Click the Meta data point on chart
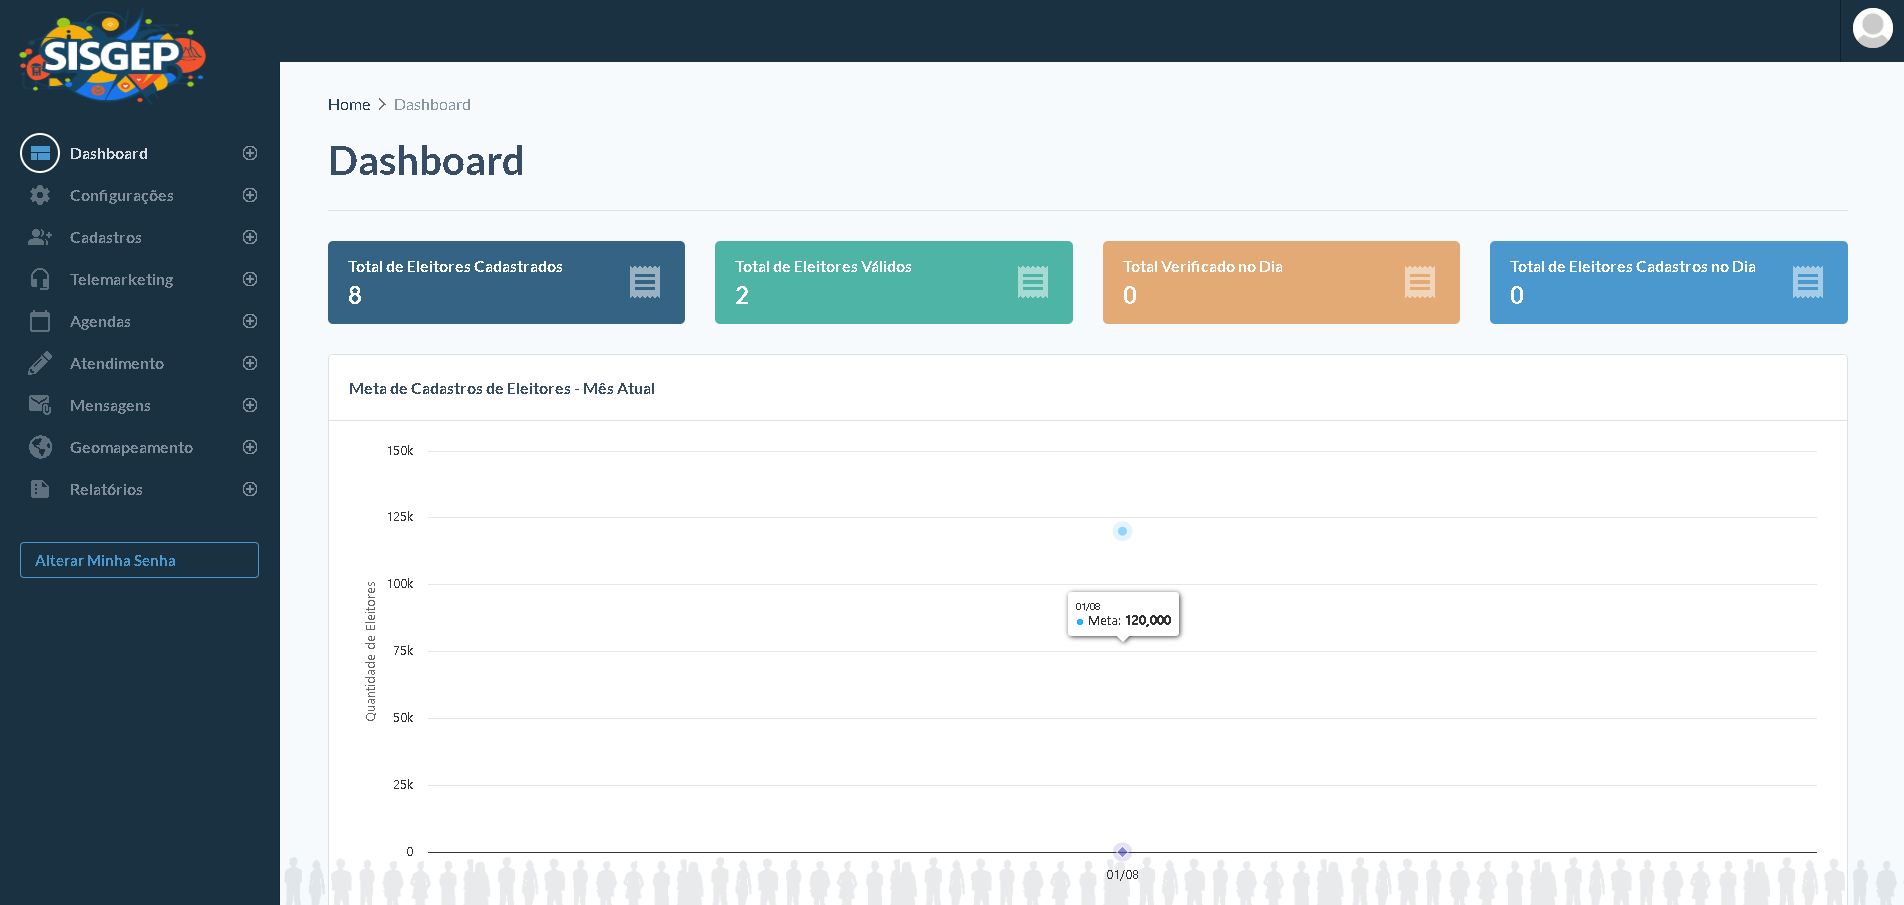This screenshot has width=1904, height=905. point(1122,531)
